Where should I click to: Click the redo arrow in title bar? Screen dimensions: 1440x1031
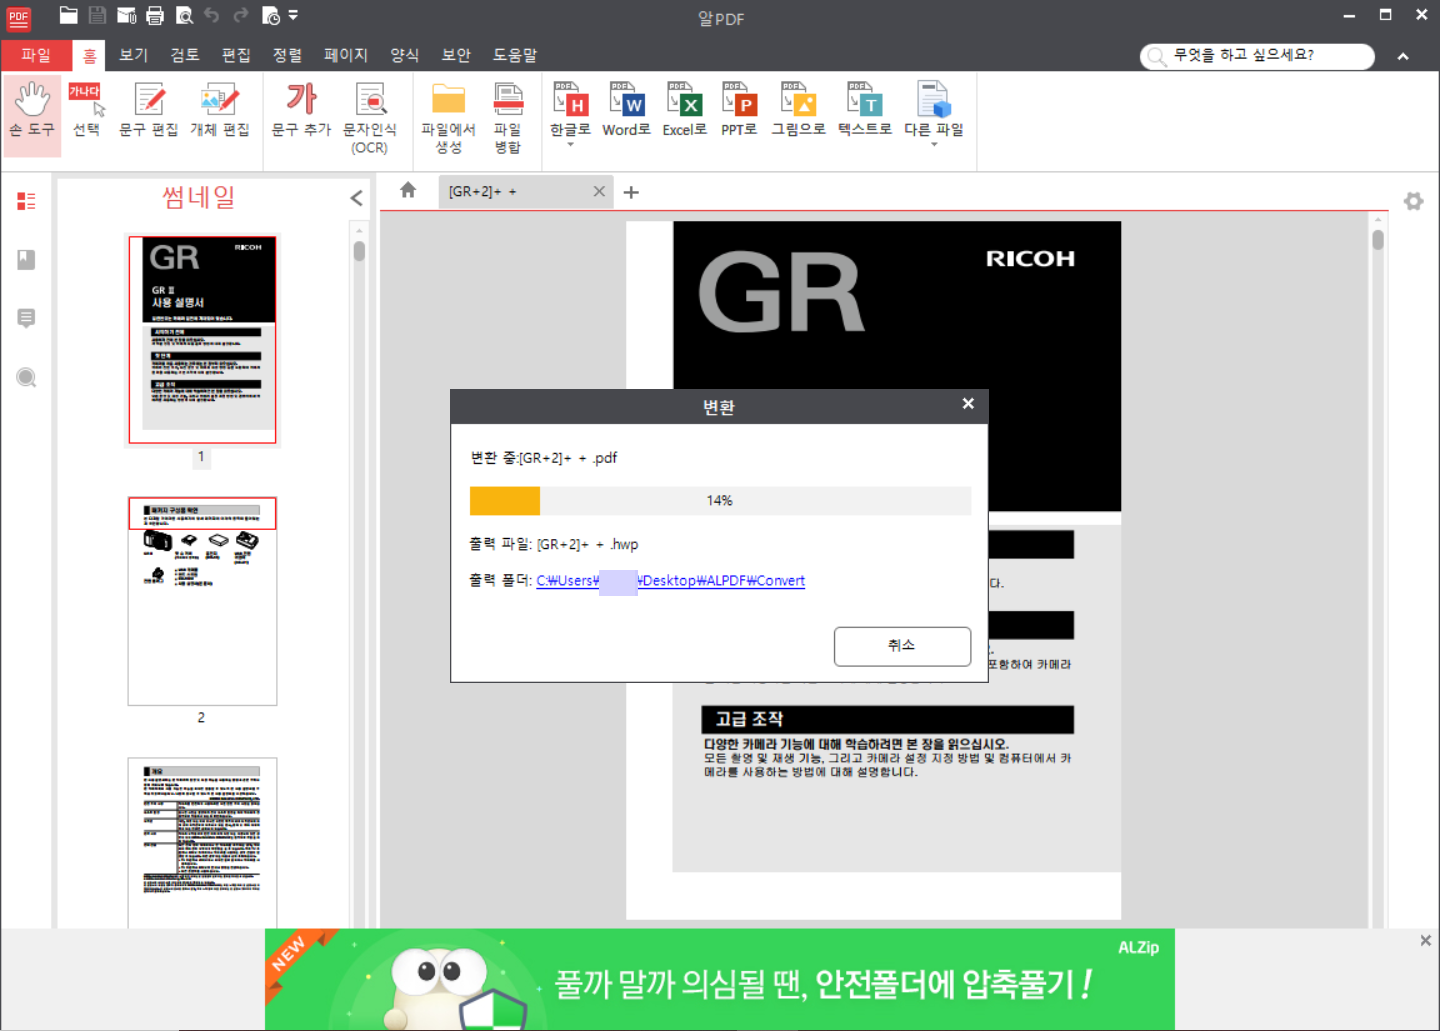241,15
